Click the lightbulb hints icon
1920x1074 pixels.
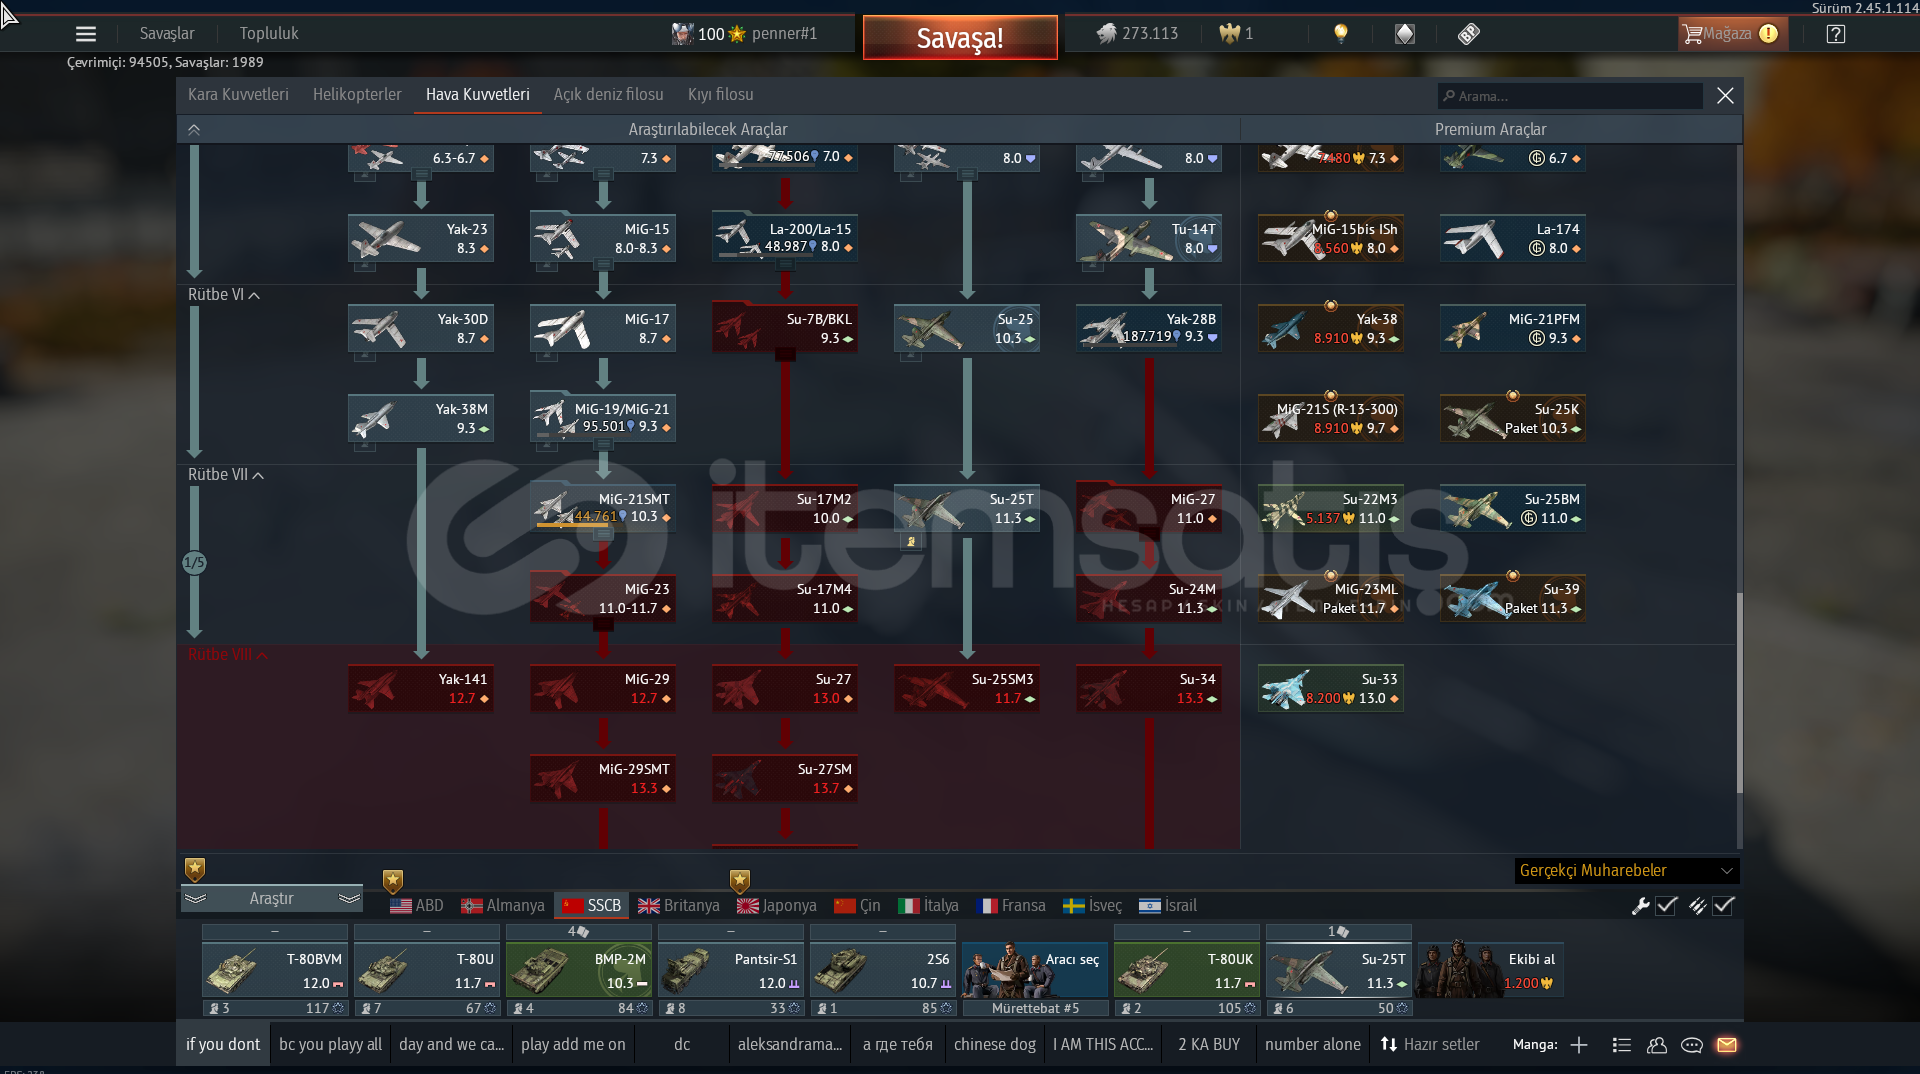tap(1341, 34)
